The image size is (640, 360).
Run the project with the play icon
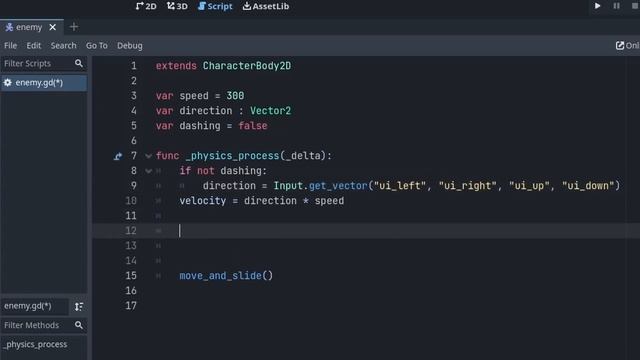tap(597, 6)
